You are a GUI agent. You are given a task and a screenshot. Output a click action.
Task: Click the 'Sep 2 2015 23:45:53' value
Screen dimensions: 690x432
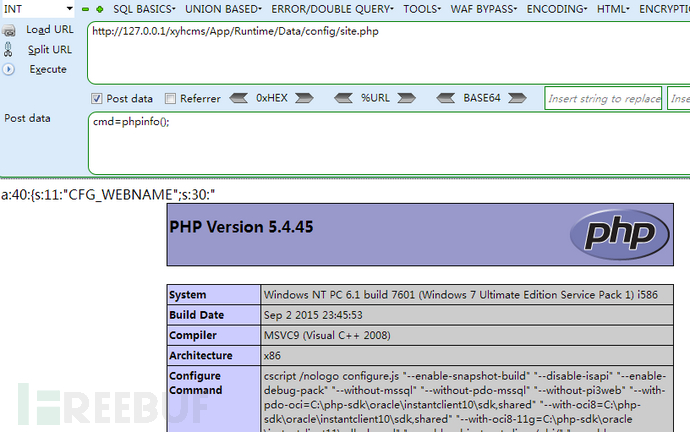pos(313,315)
